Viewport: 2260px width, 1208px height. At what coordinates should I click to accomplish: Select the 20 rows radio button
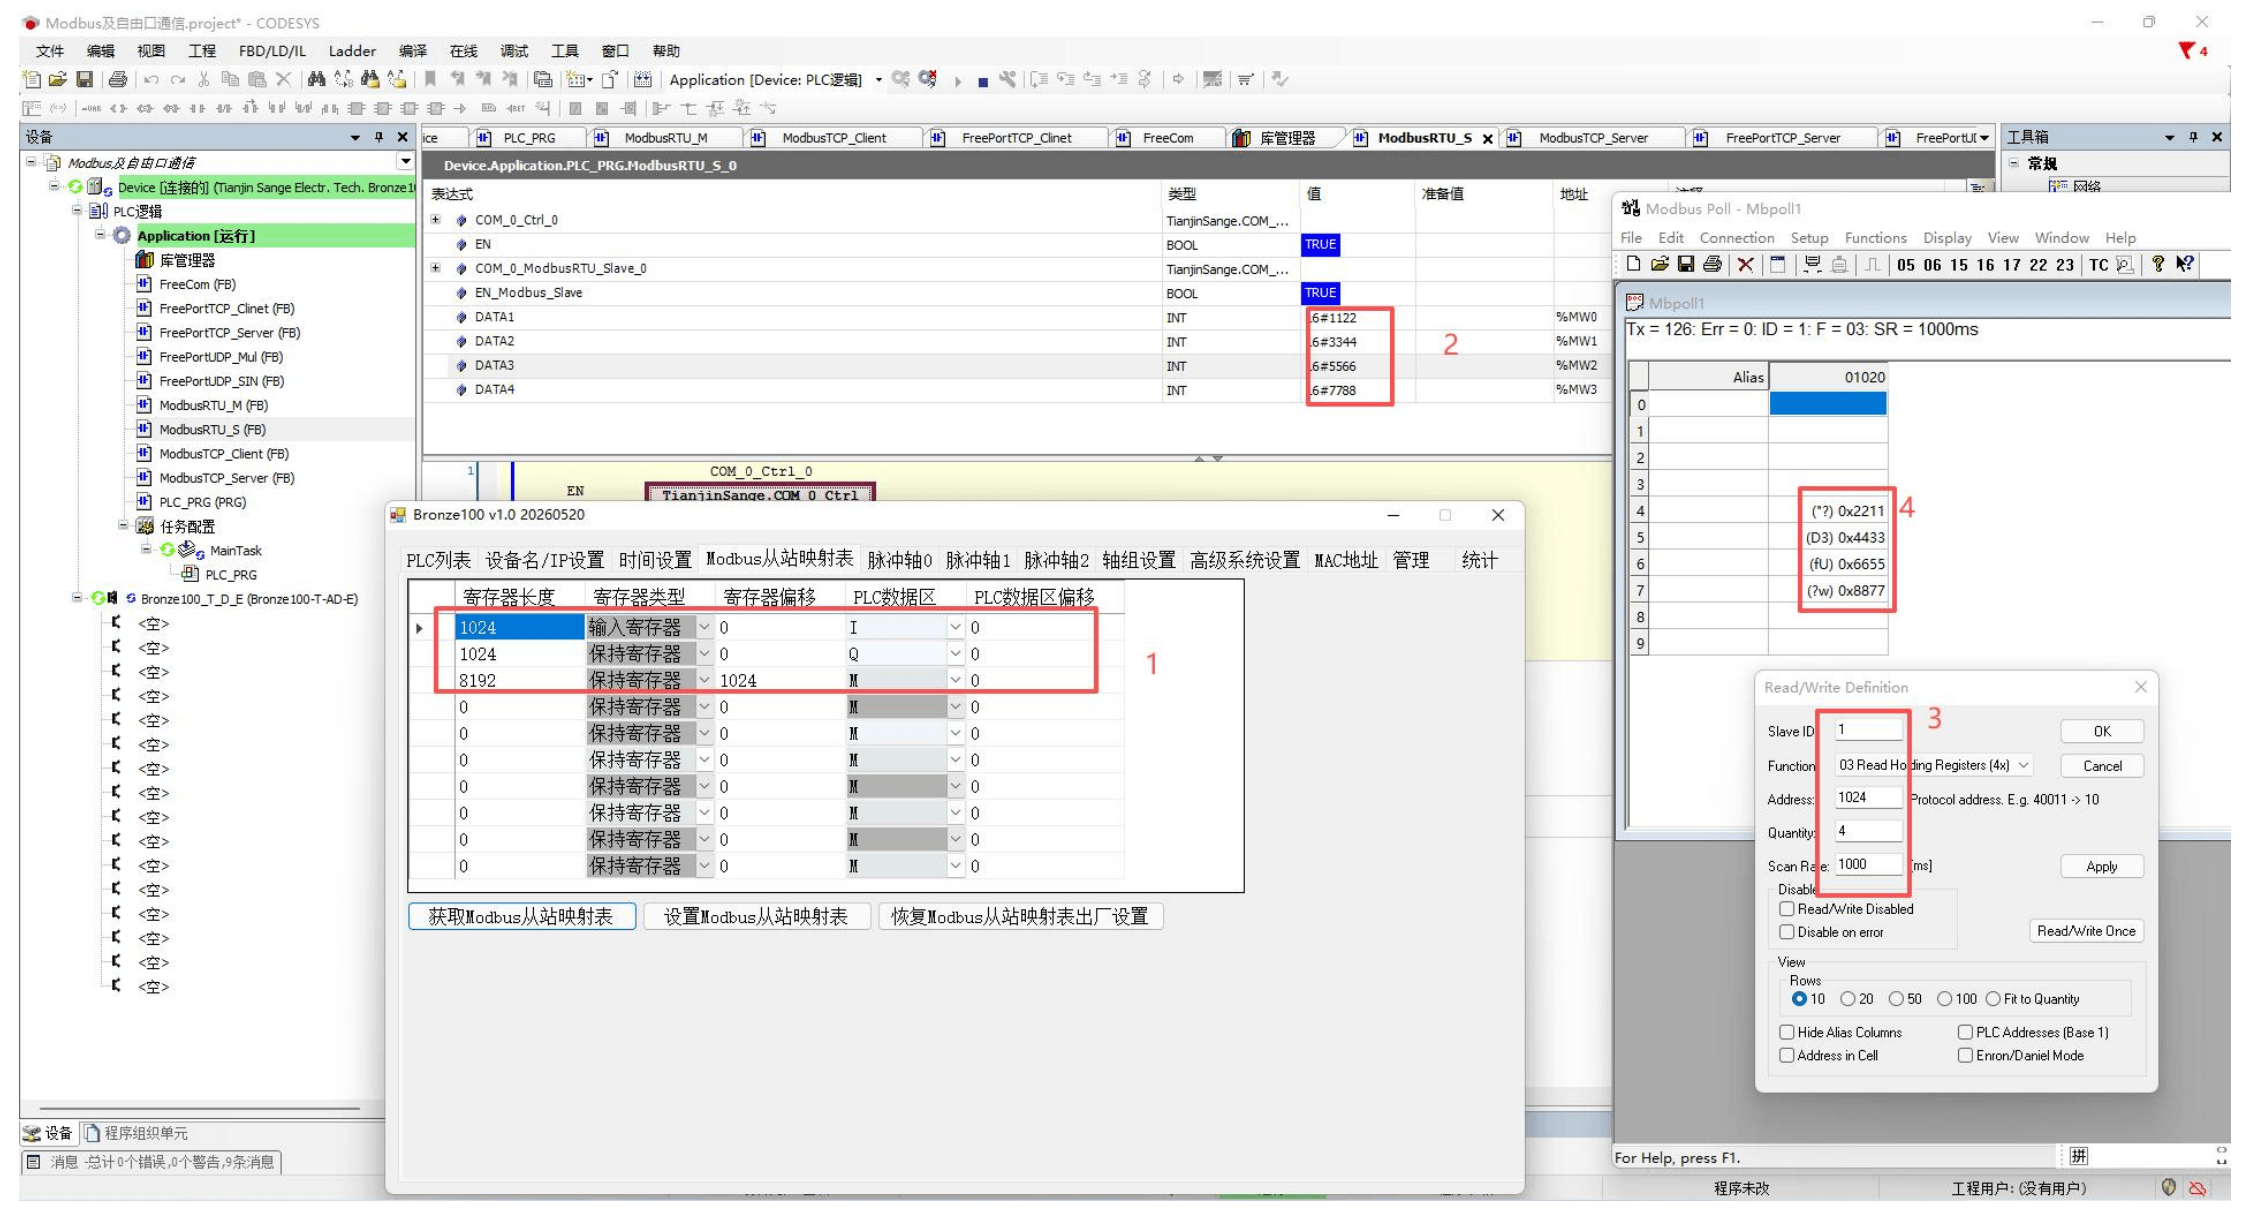click(x=1848, y=999)
